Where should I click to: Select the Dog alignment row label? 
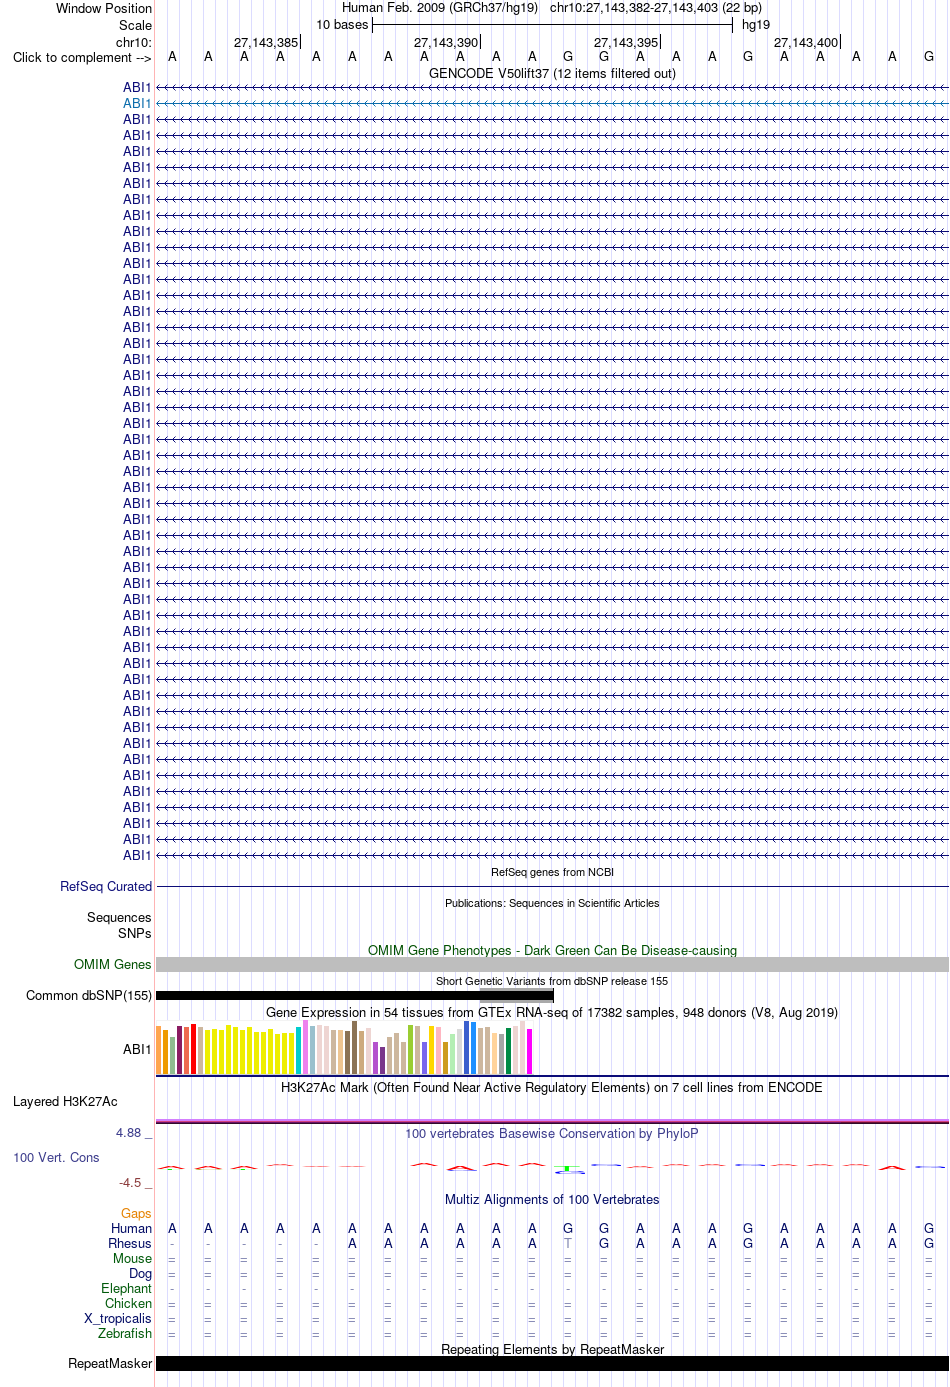140,1274
